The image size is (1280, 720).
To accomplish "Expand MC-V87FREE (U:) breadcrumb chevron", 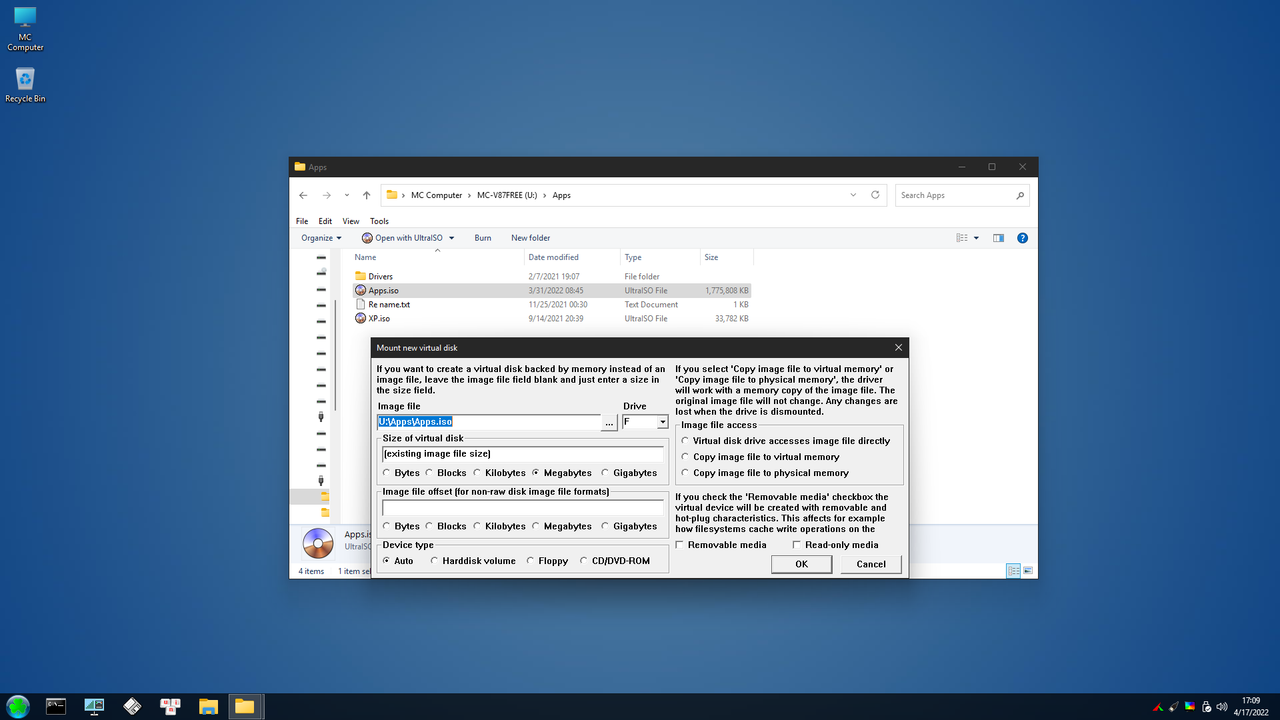I will (546, 195).
